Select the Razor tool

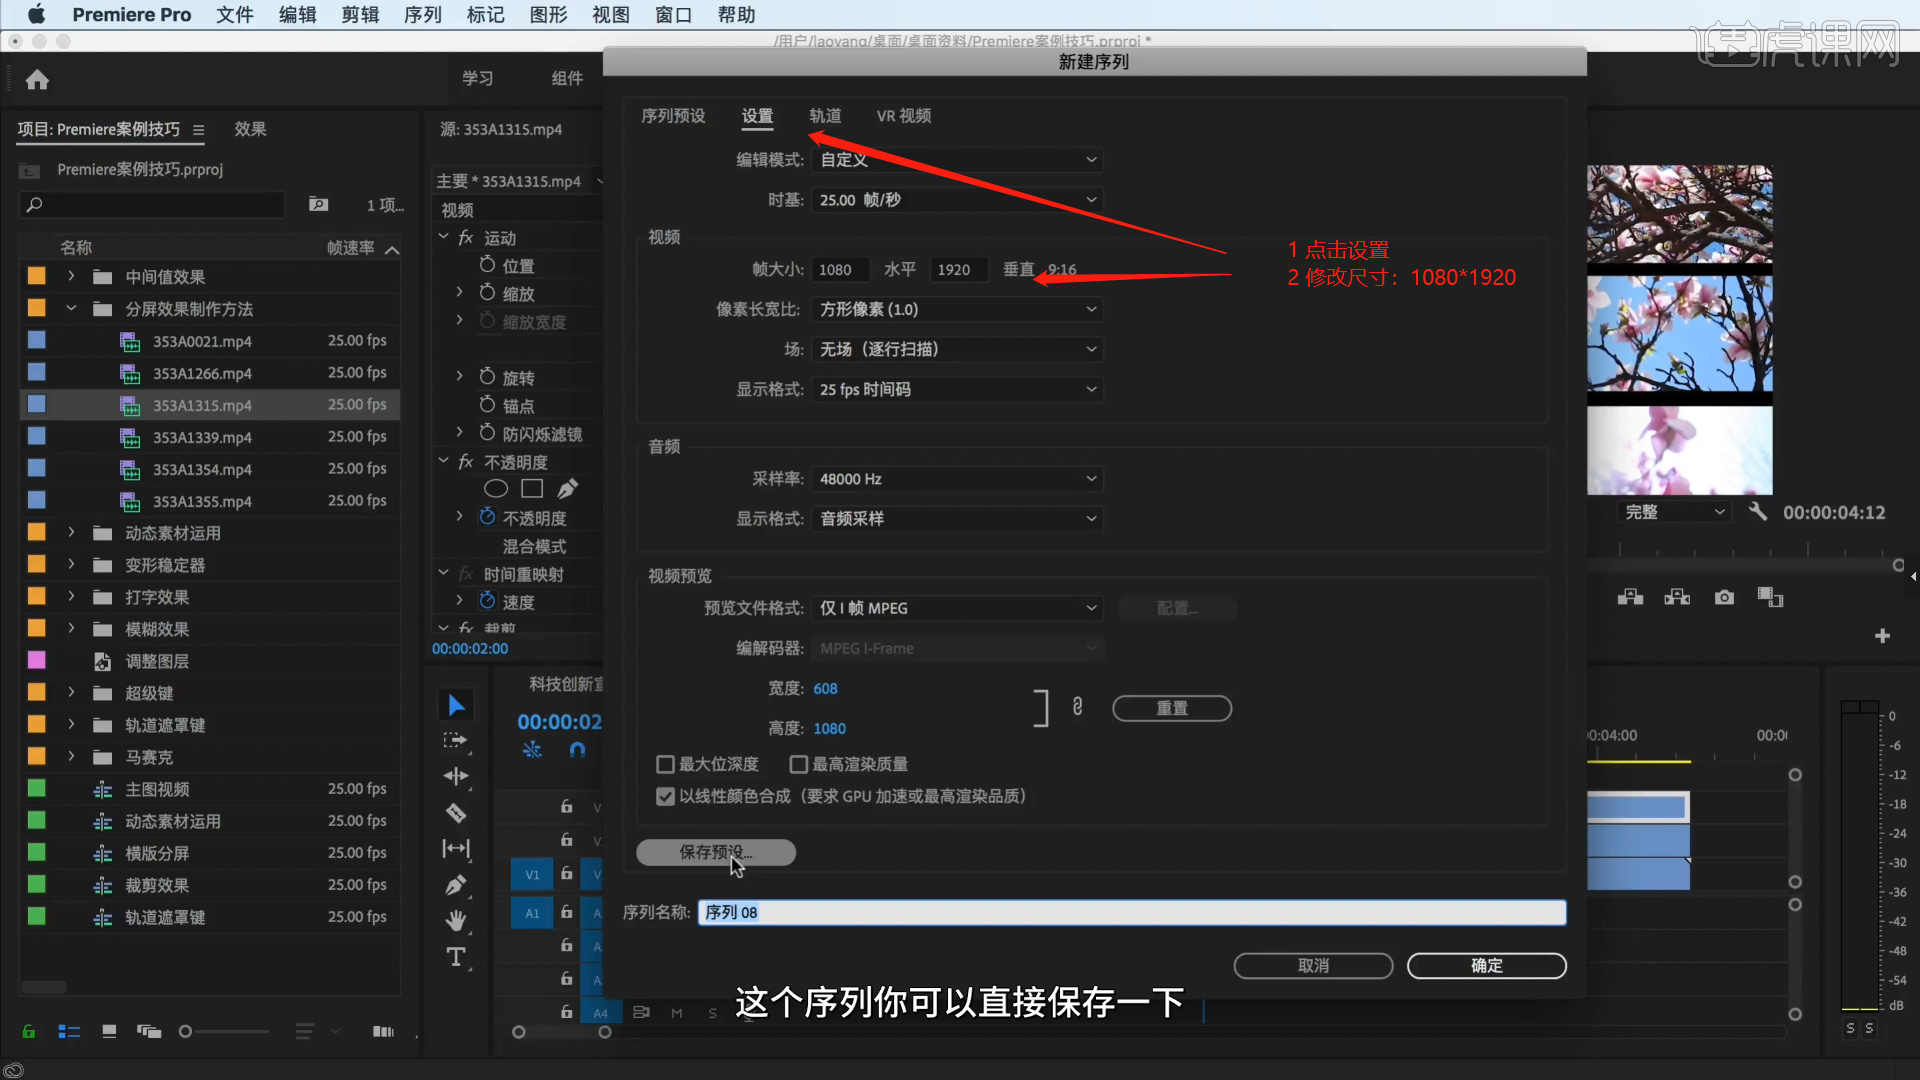(456, 812)
